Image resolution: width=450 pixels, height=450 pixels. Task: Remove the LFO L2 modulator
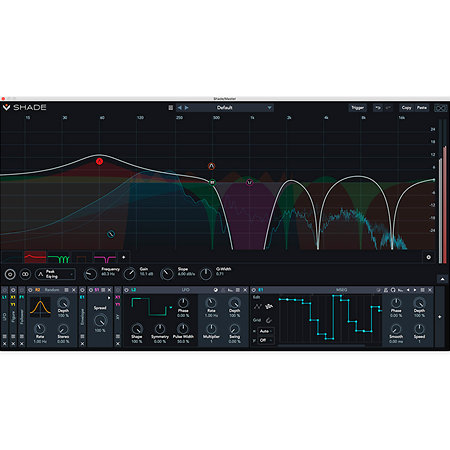[245, 290]
